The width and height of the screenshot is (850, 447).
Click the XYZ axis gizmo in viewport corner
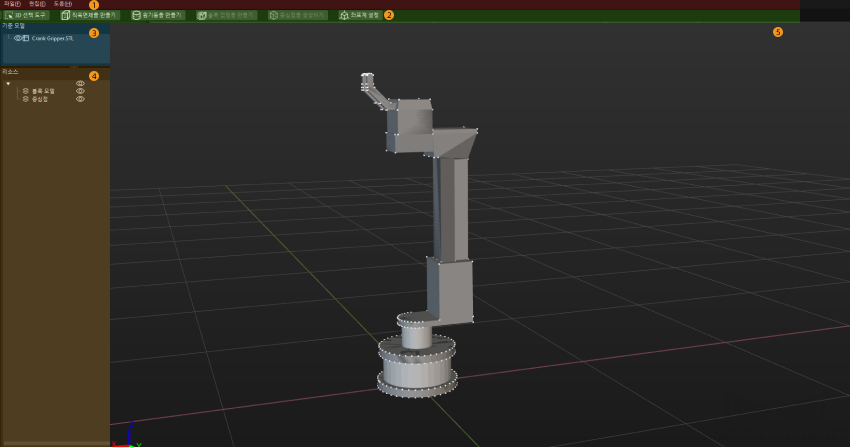pos(125,437)
